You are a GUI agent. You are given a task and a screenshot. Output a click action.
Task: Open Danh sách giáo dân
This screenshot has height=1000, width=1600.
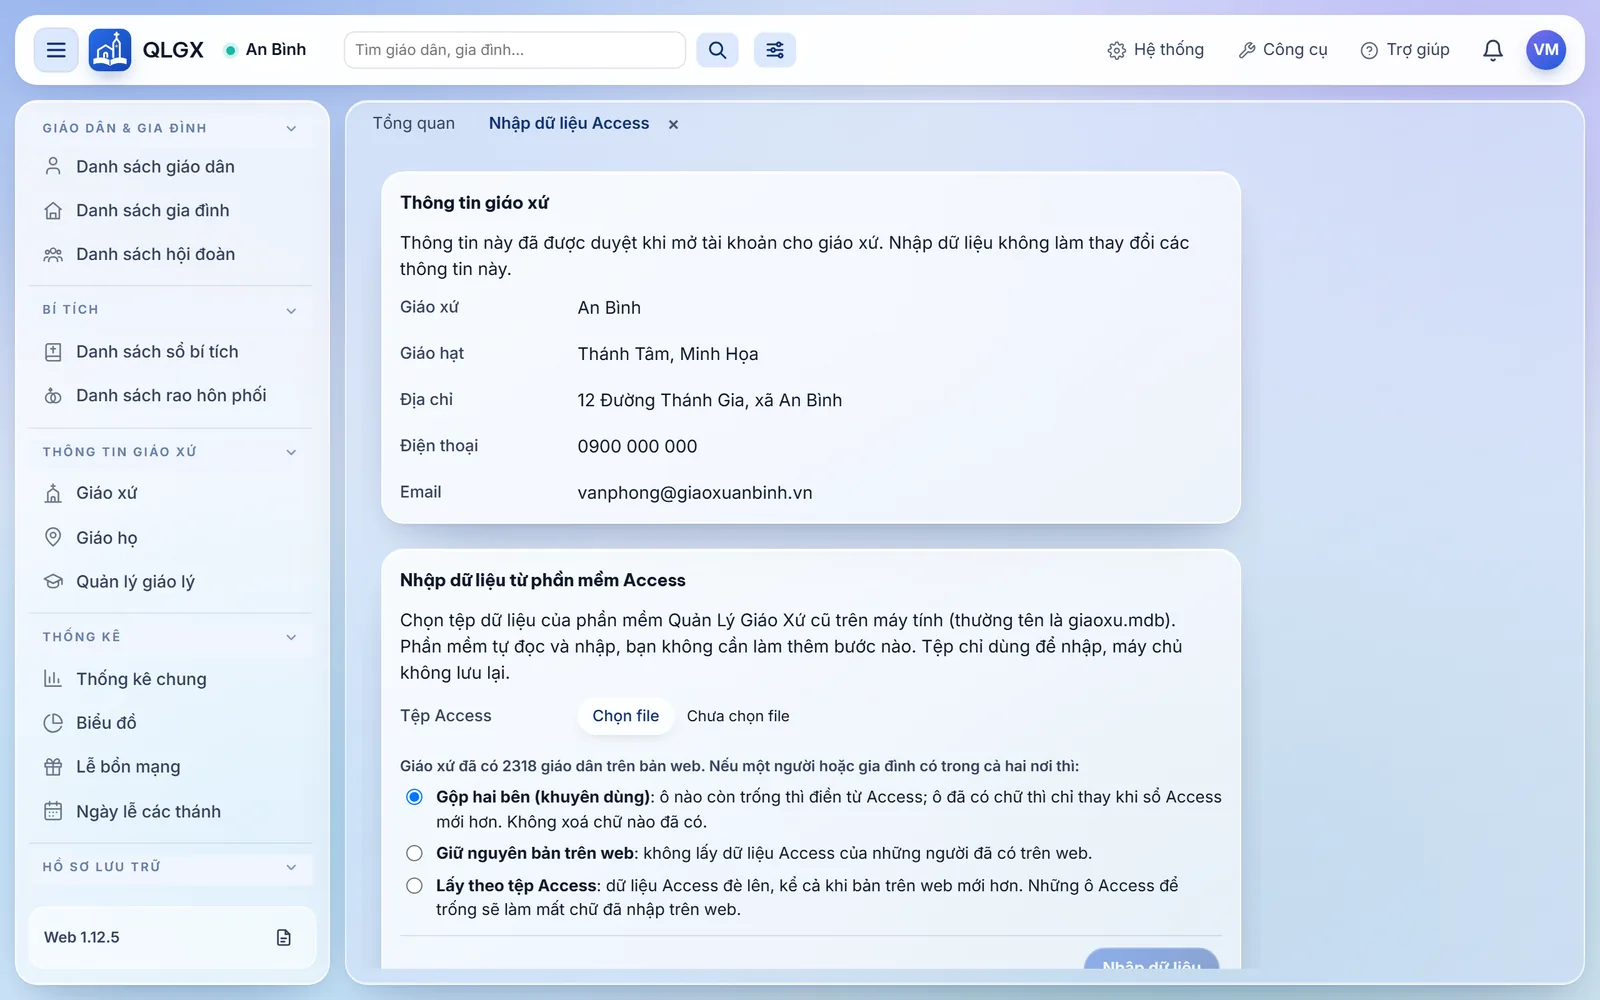(172, 167)
